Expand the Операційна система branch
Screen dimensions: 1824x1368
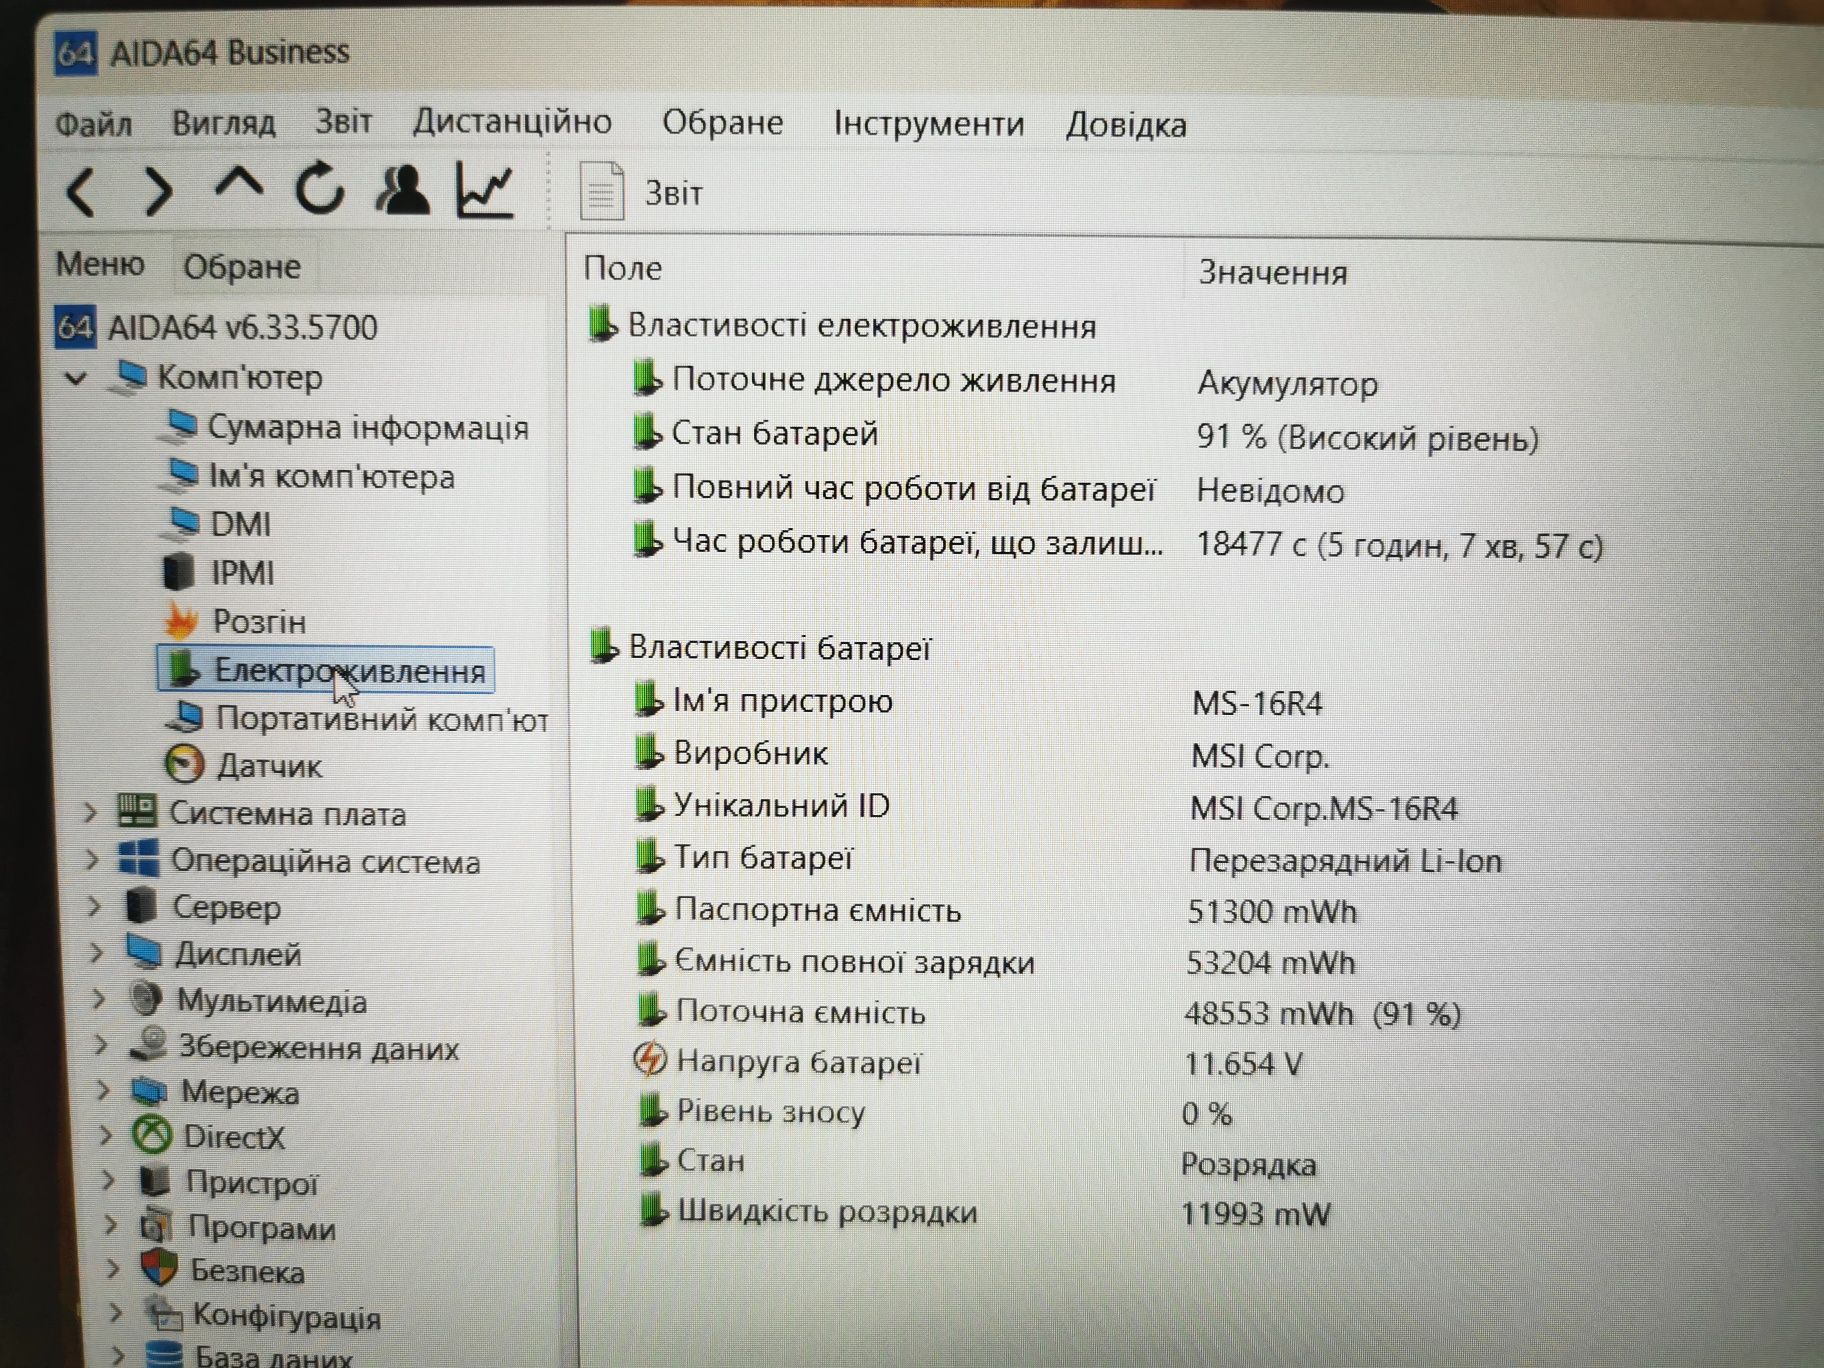(92, 860)
